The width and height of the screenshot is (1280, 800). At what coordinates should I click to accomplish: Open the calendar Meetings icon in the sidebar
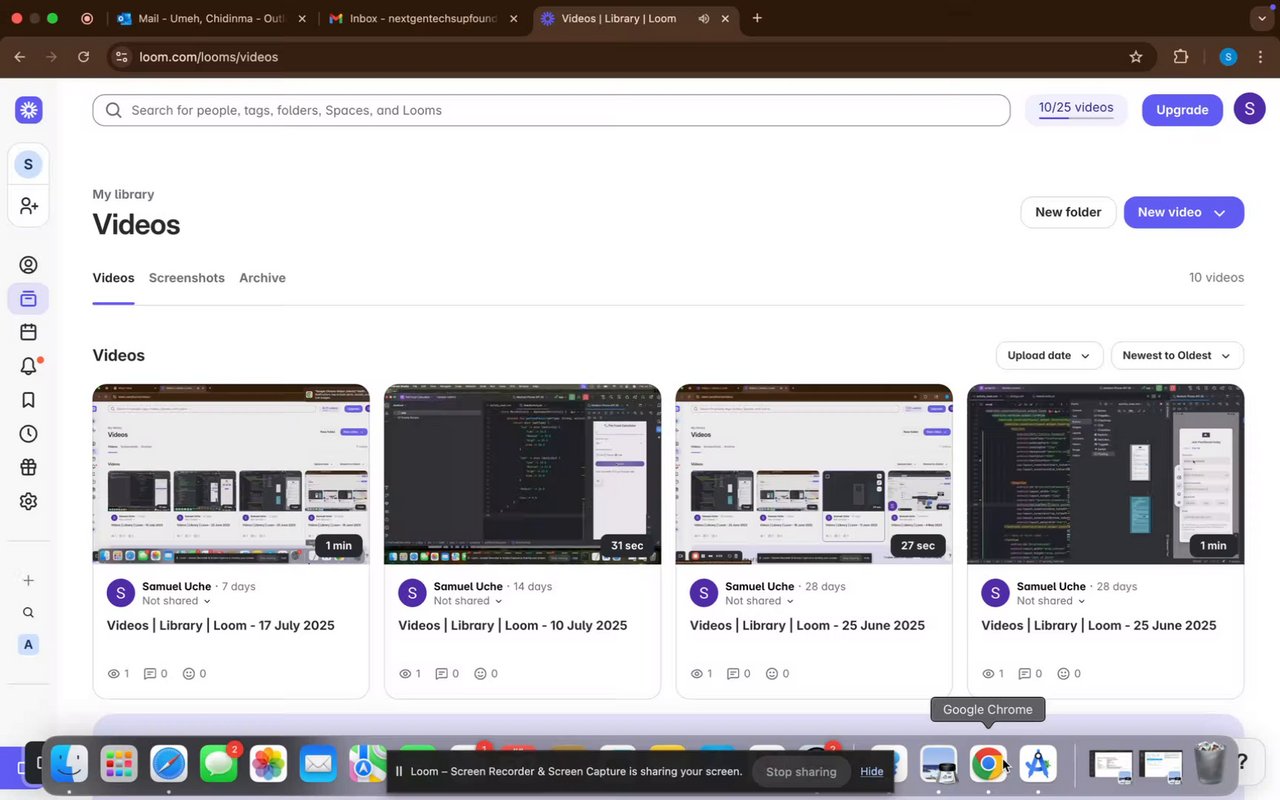(28, 332)
